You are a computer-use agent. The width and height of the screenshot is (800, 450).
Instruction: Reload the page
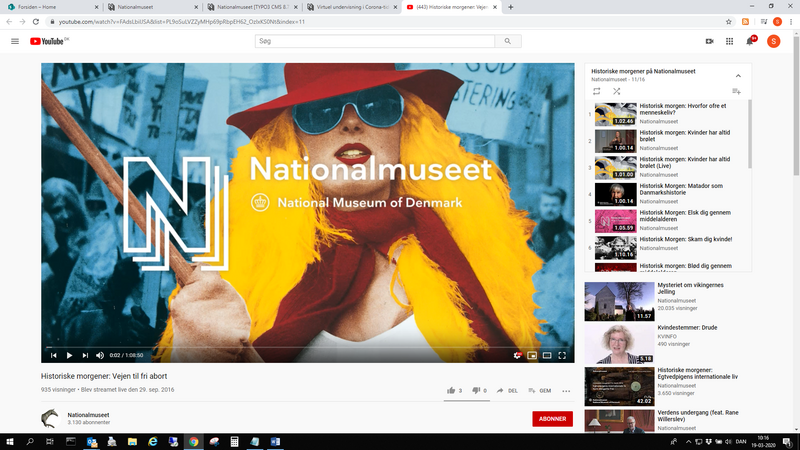(36, 22)
